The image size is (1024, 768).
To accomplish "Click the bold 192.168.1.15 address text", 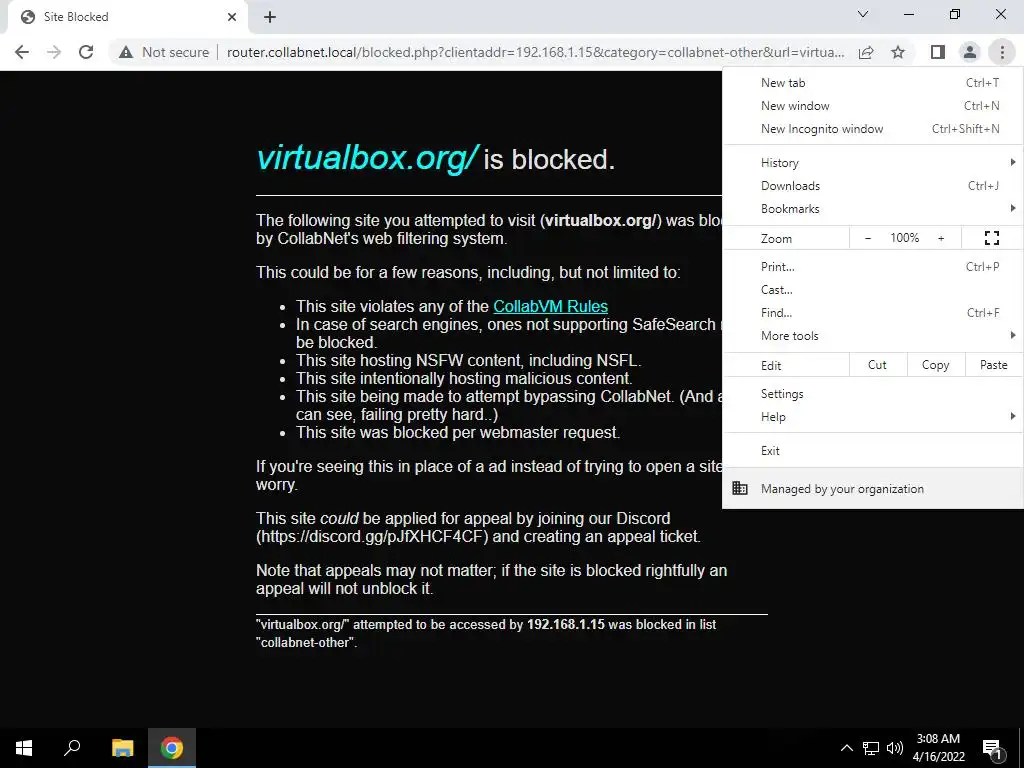I will (x=566, y=624).
